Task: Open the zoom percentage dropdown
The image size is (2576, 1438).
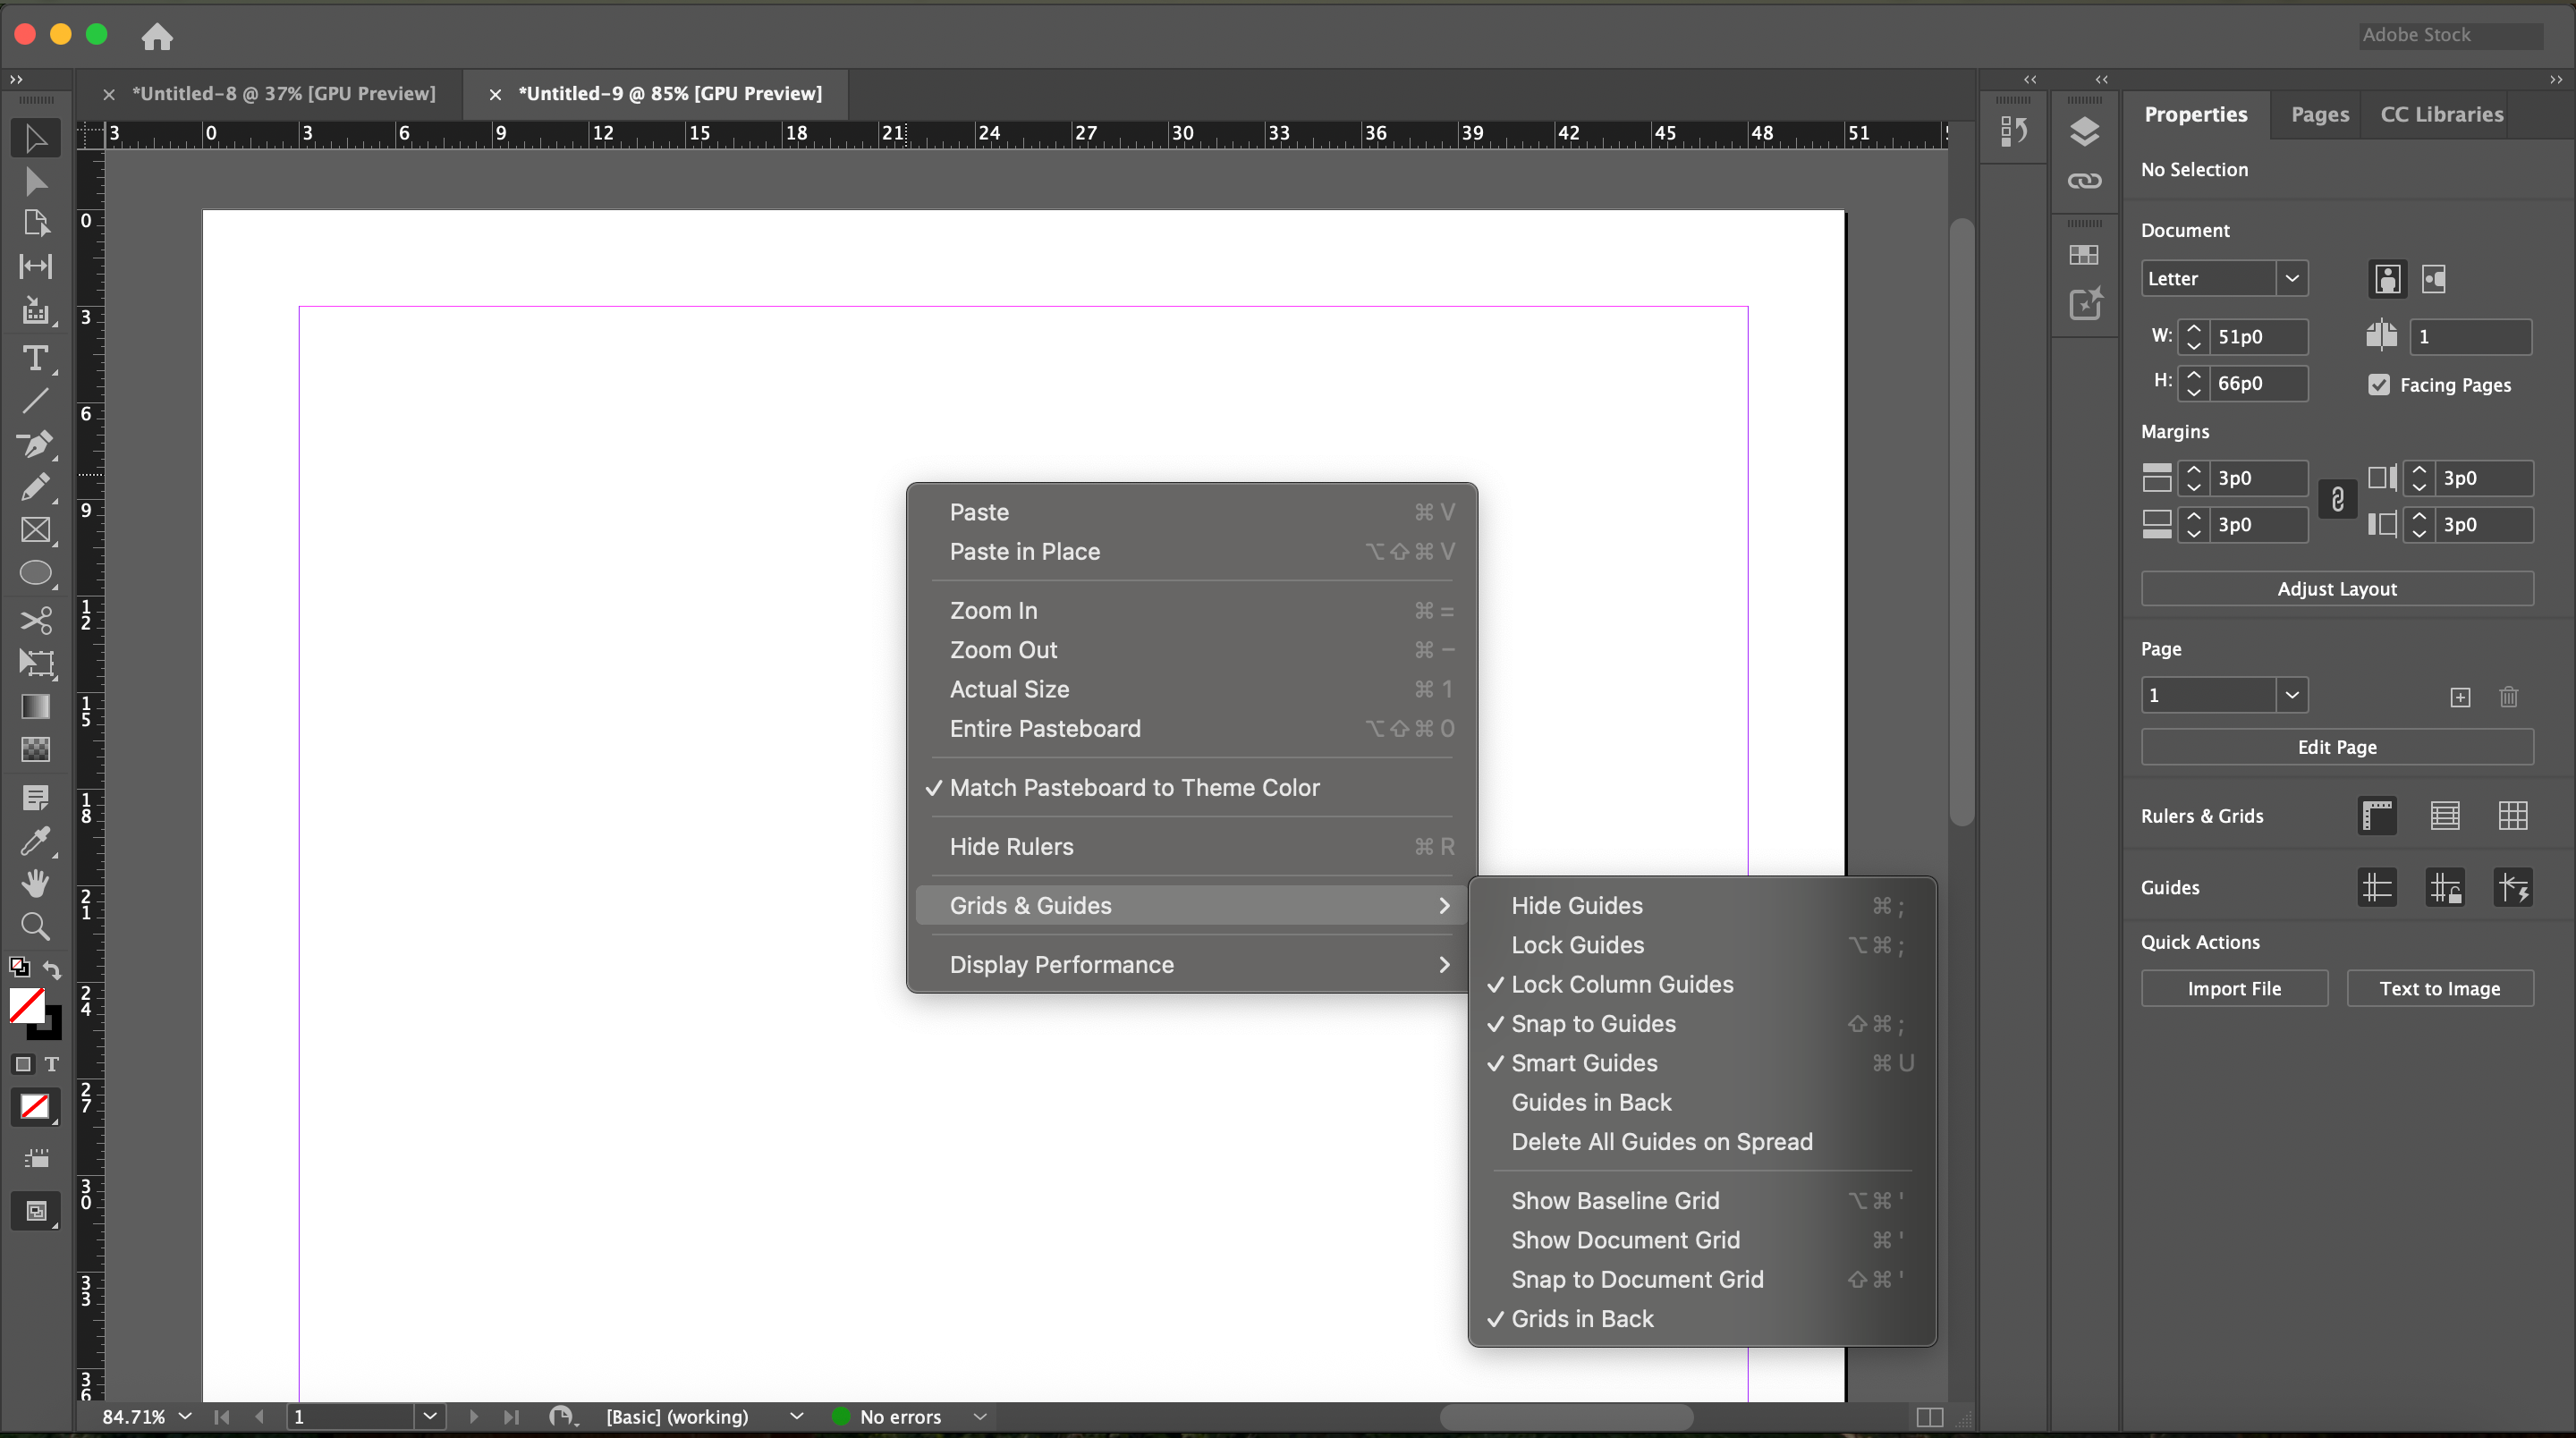Action: 185,1416
